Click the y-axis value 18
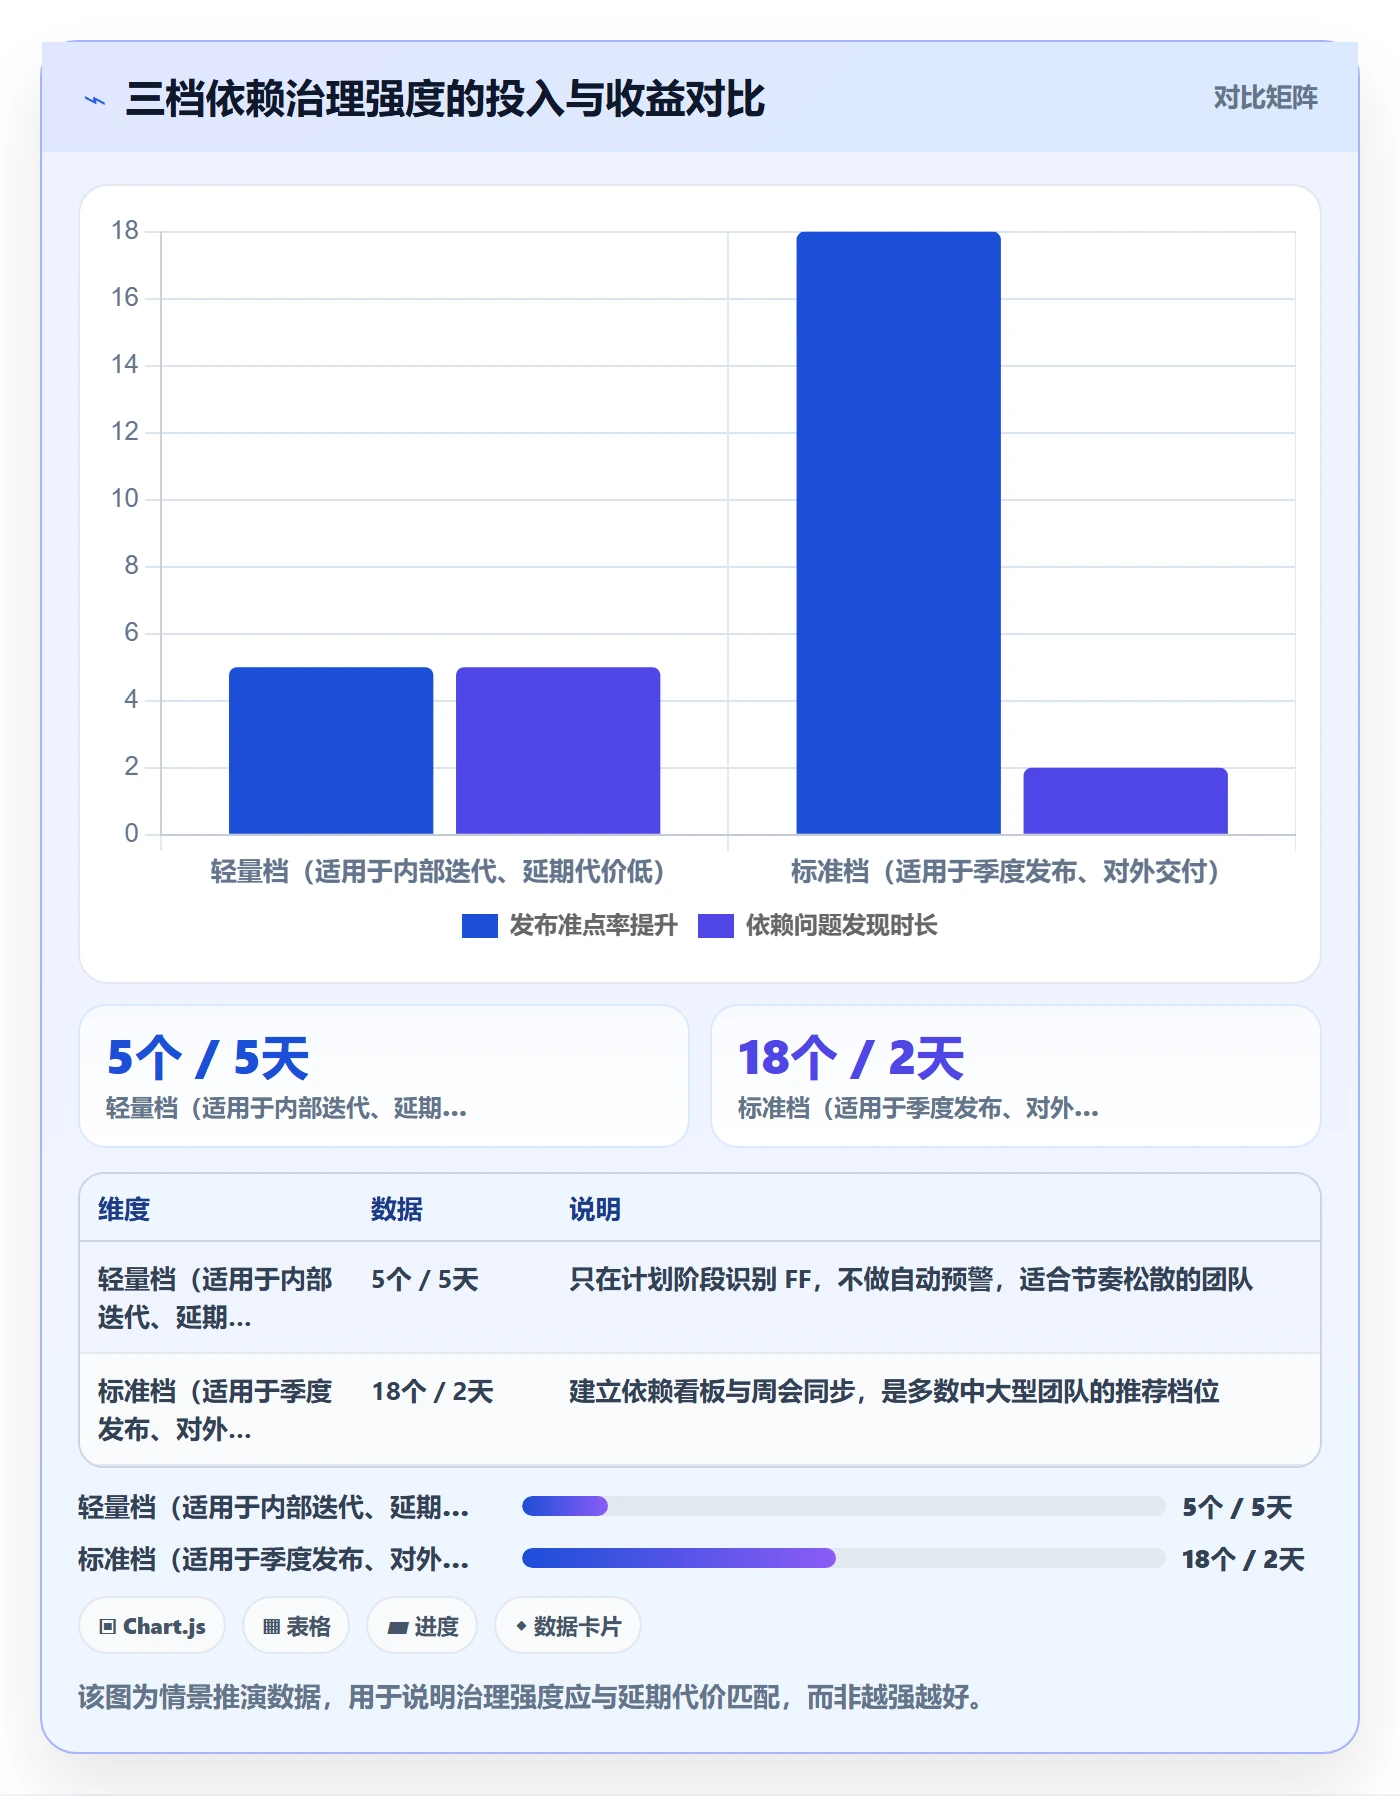The image size is (1400, 1796). click(125, 231)
